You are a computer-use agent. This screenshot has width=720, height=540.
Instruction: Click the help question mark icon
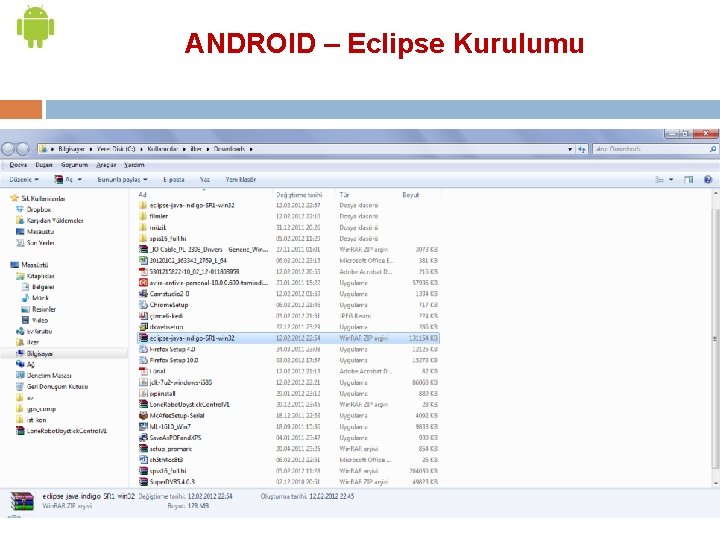tap(708, 180)
